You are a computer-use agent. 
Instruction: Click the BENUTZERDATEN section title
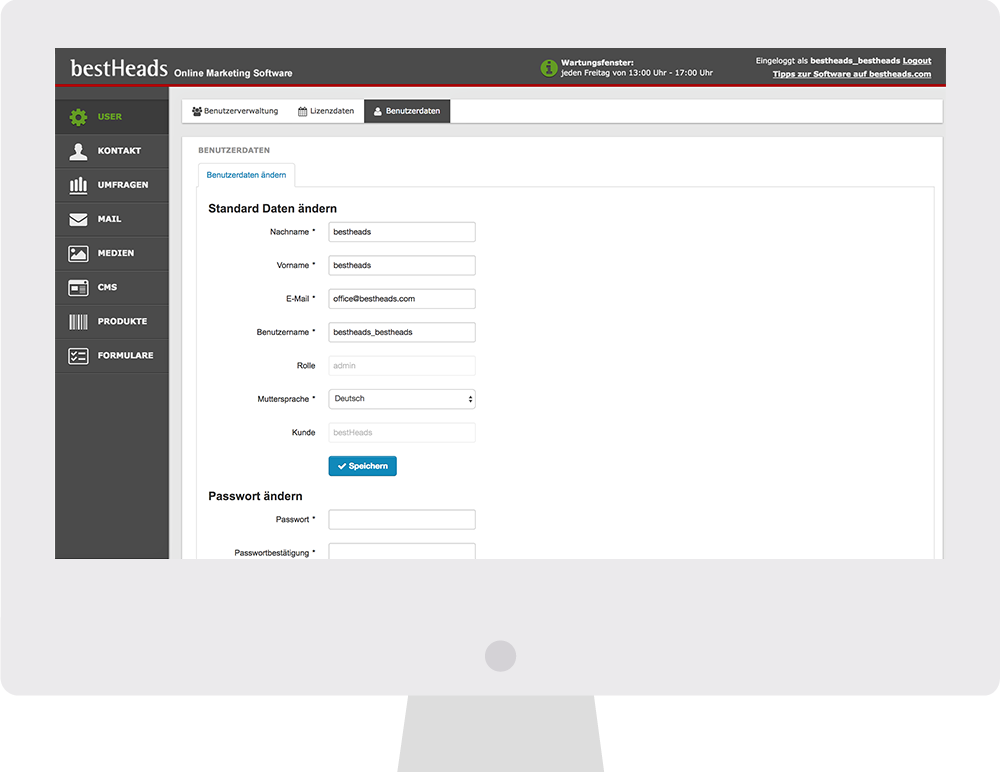(x=234, y=151)
